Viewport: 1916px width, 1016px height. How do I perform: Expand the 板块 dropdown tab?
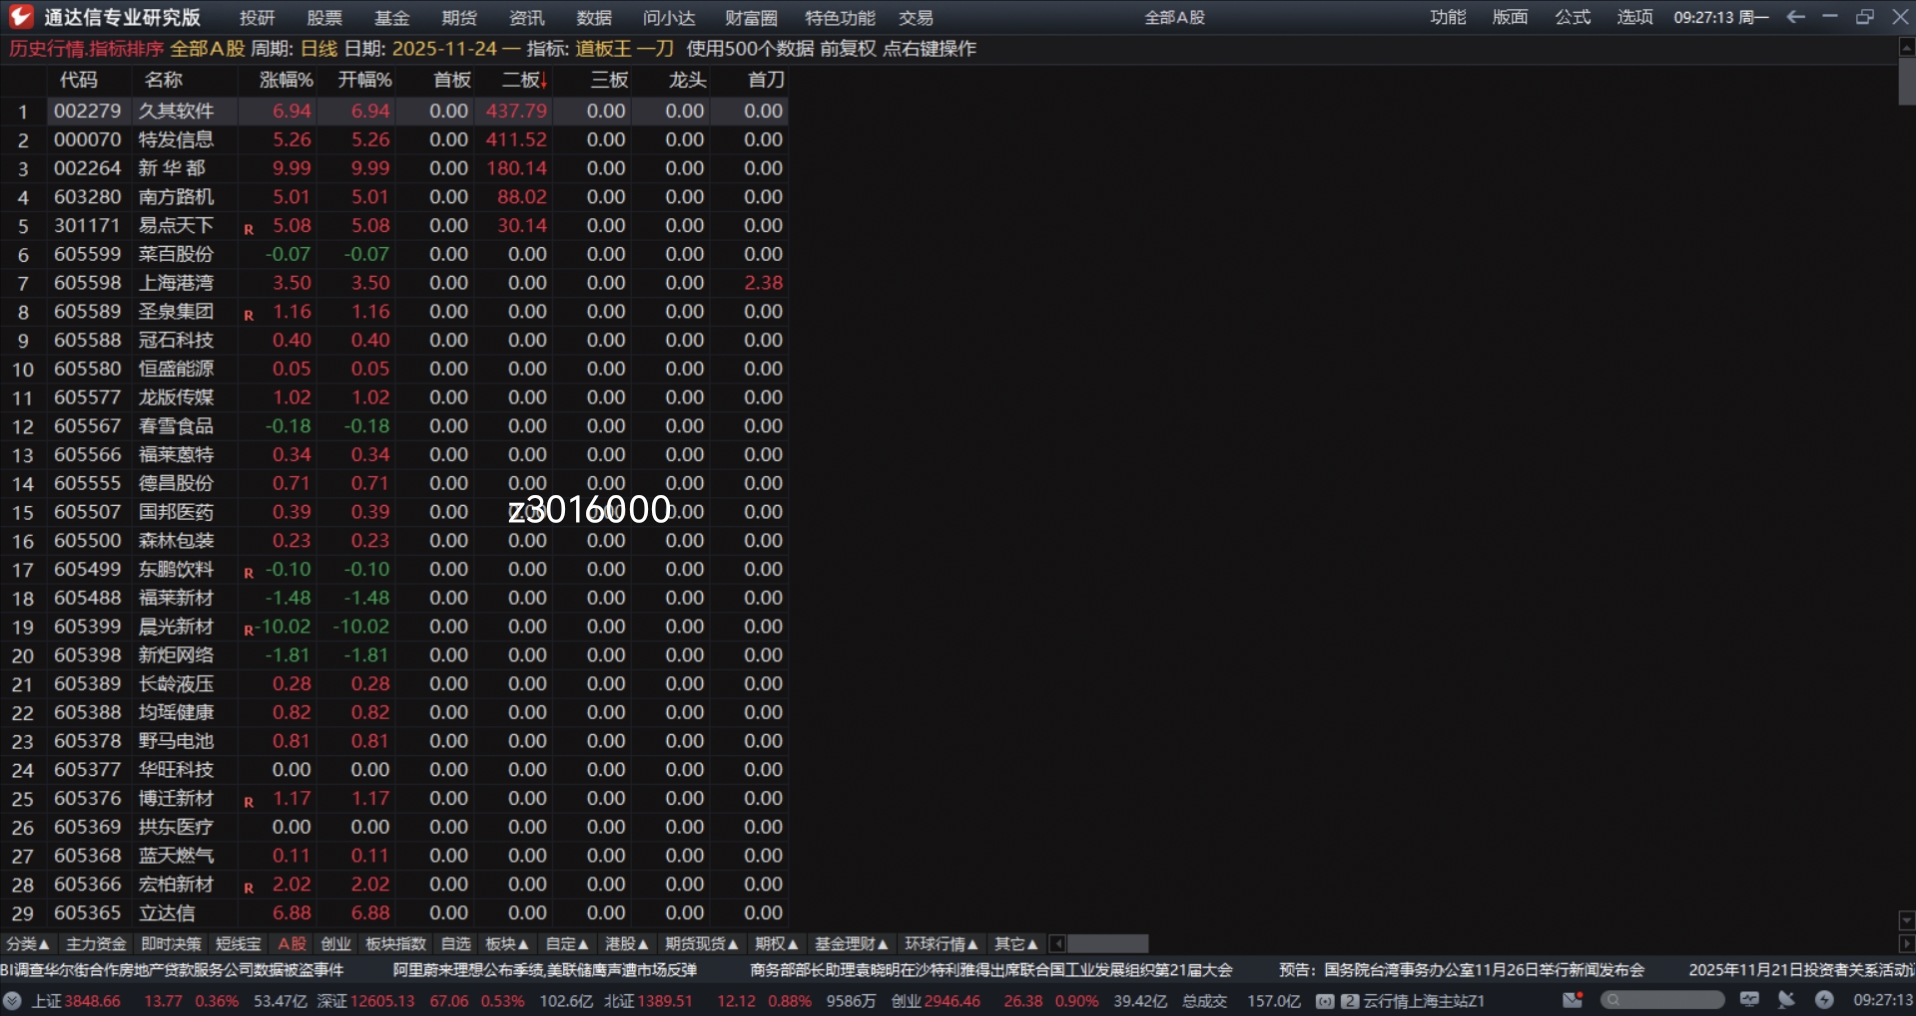(507, 944)
